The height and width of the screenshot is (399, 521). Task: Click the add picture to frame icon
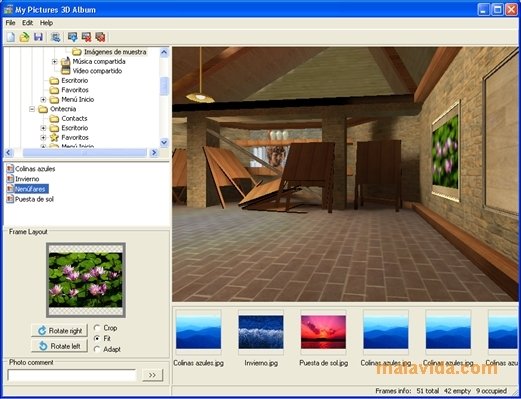(x=72, y=37)
